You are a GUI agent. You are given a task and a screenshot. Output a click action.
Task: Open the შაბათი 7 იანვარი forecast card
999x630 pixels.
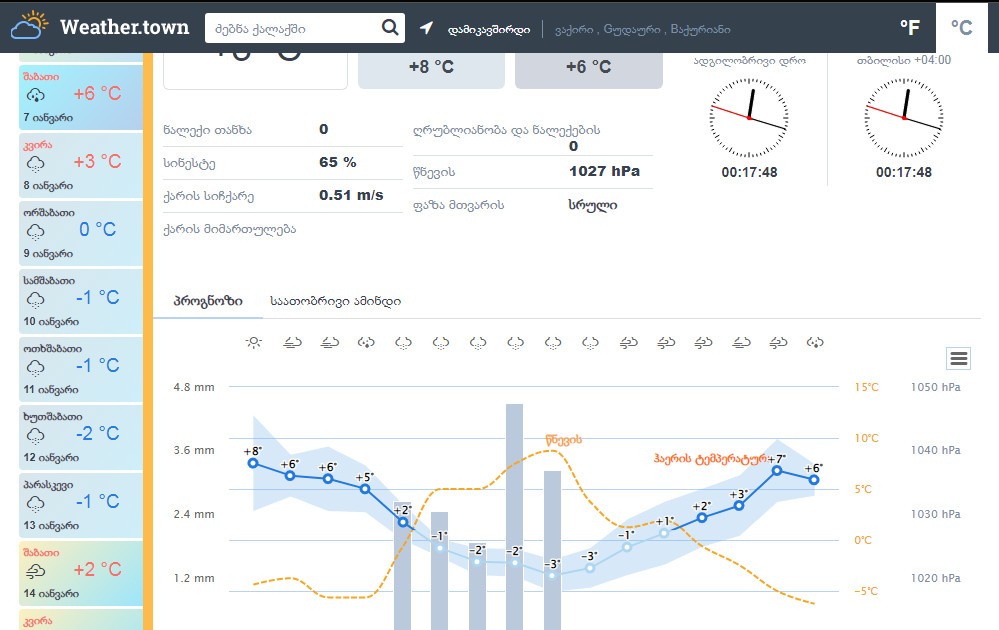coord(81,97)
